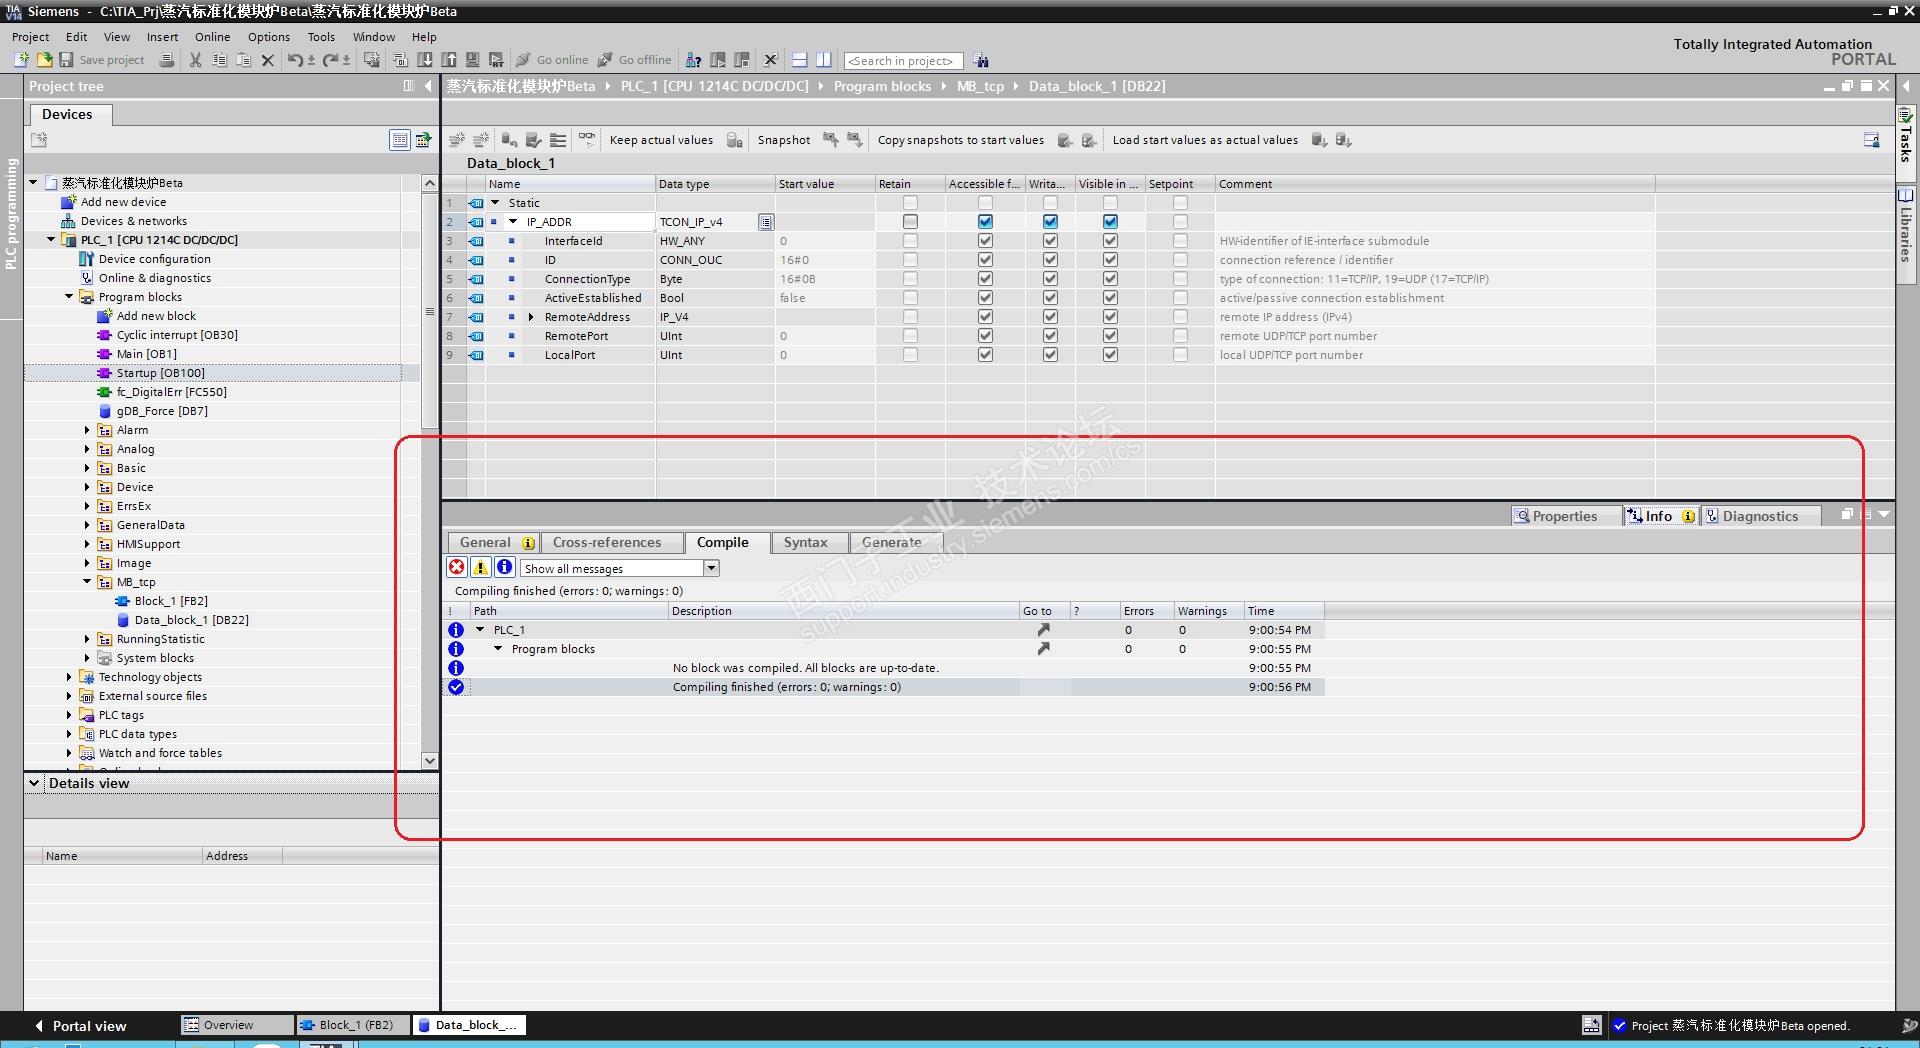Toggle Writable checkbox for IP_ADDR row
This screenshot has height=1048, width=1920.
pos(1050,221)
